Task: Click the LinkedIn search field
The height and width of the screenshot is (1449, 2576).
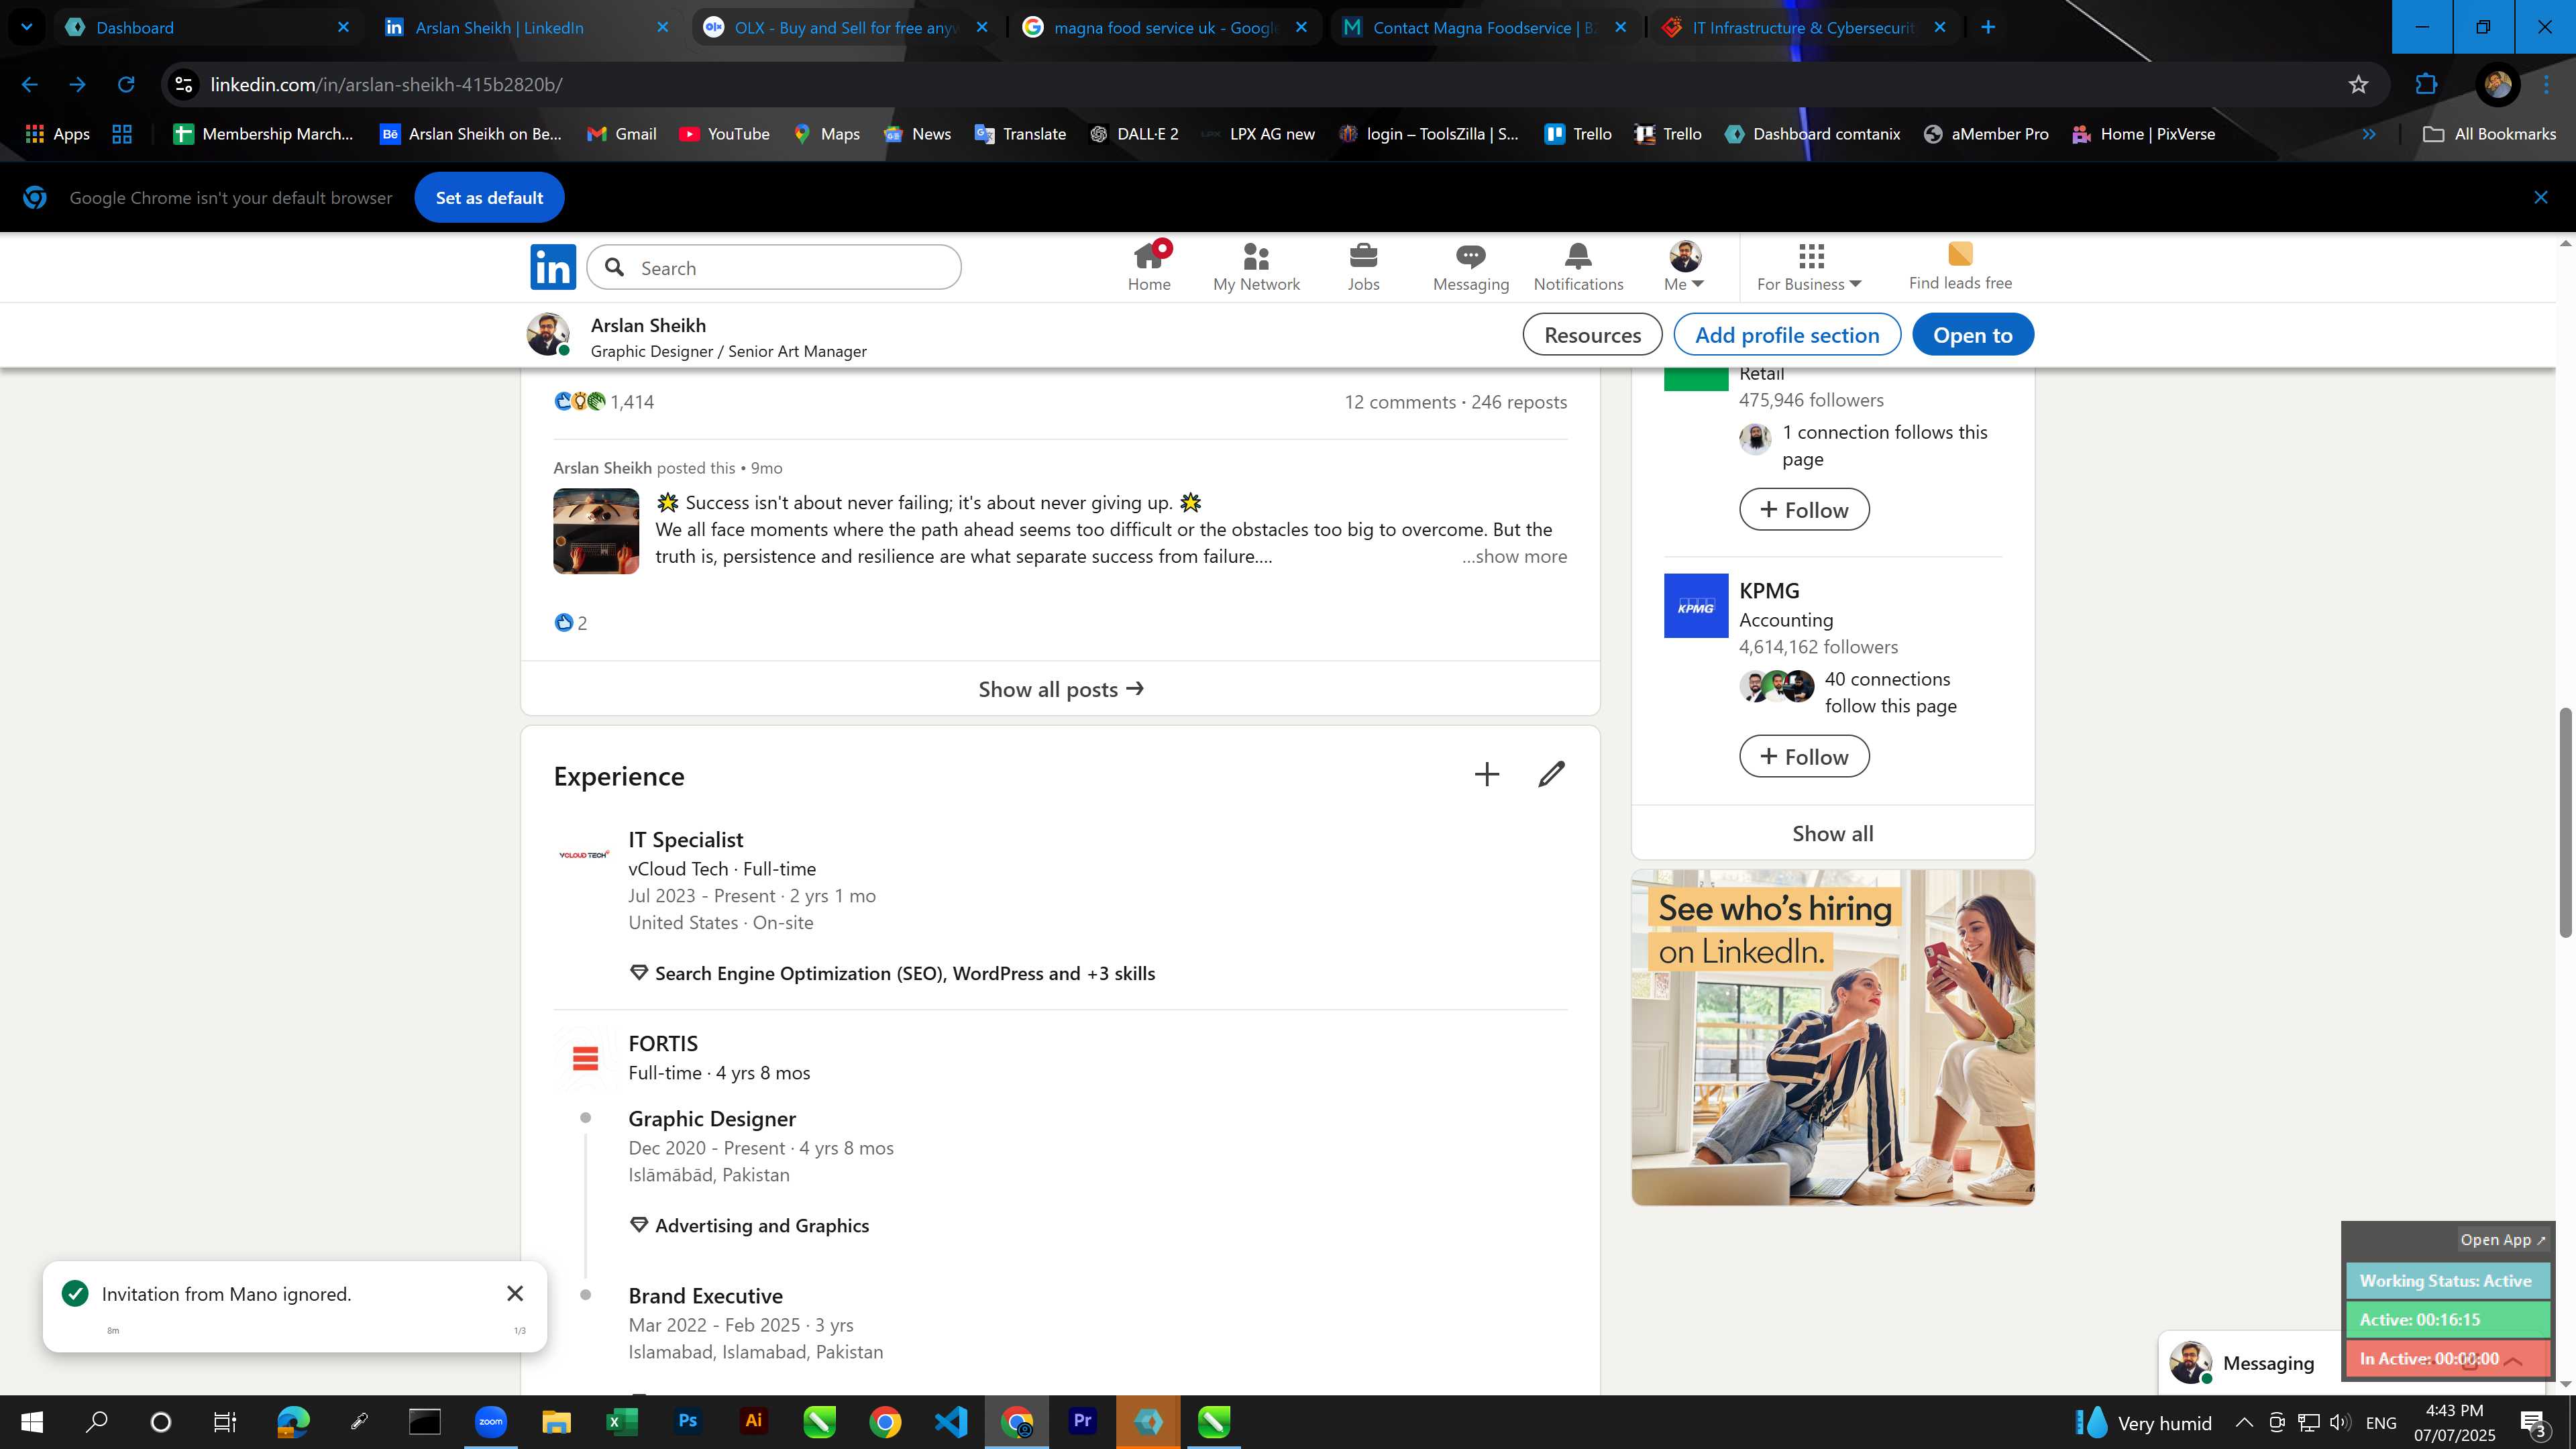Action: click(x=774, y=267)
